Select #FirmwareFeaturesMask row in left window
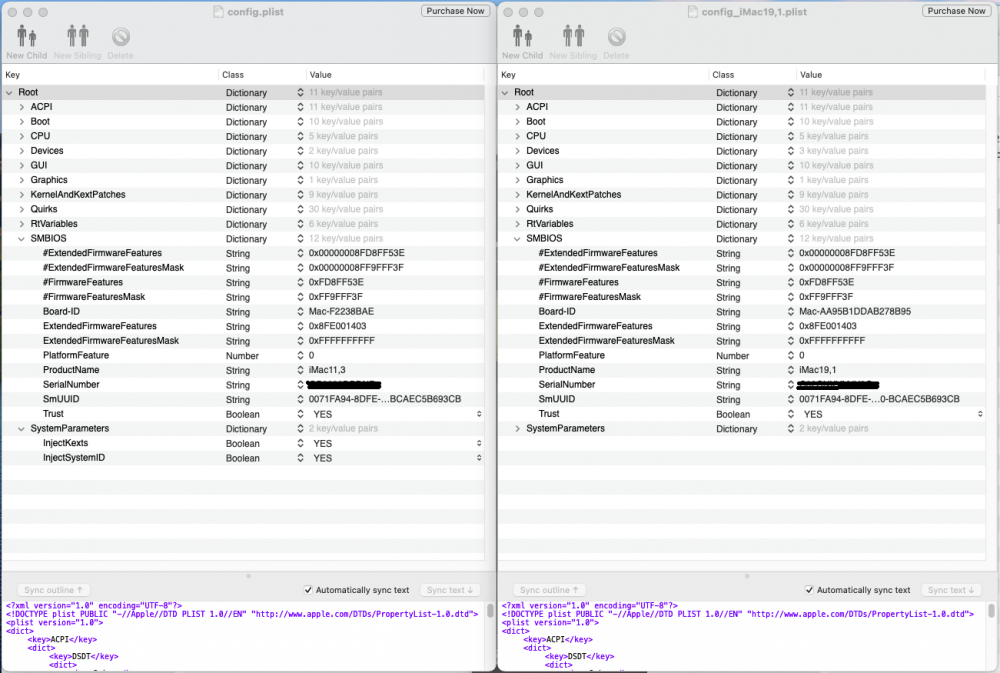 (x=243, y=297)
